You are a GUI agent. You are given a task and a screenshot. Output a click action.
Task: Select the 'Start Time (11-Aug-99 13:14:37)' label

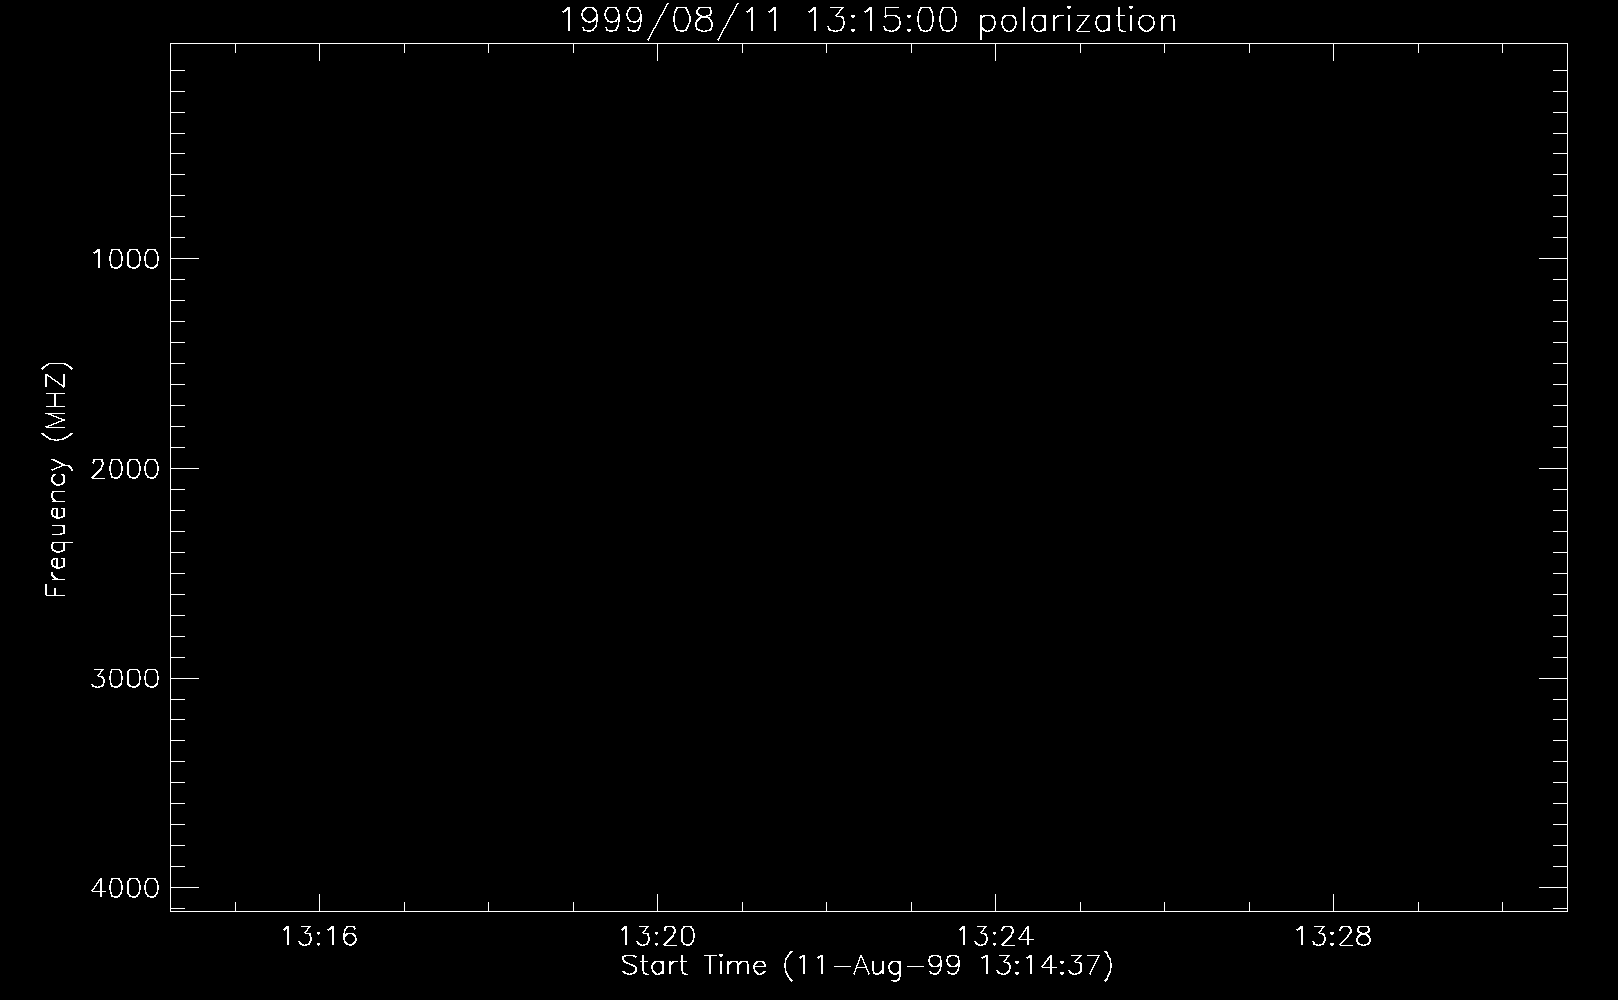click(867, 966)
